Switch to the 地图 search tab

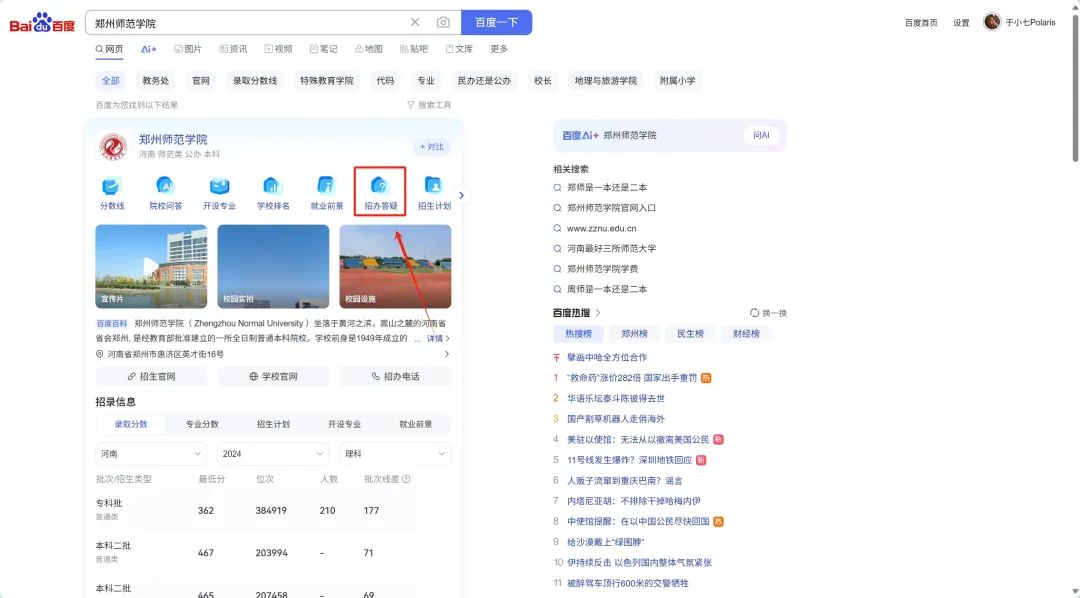pyautogui.click(x=368, y=49)
